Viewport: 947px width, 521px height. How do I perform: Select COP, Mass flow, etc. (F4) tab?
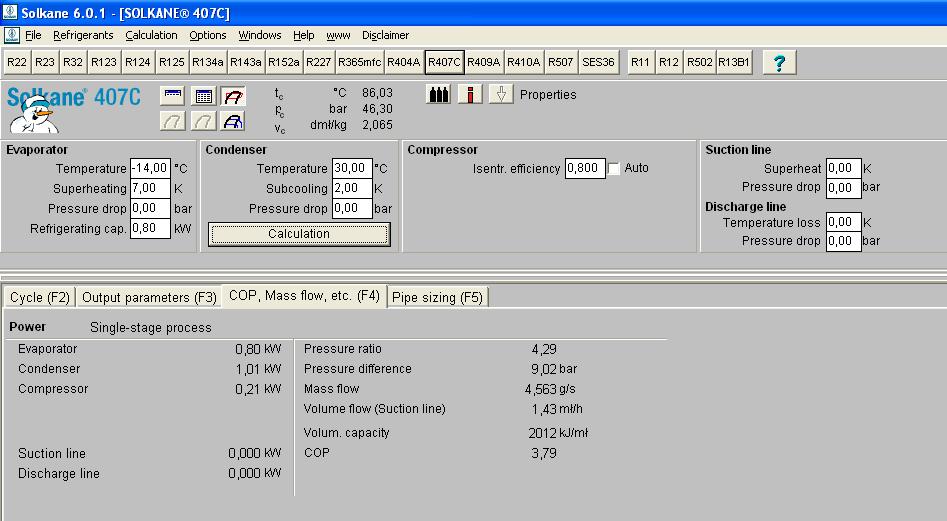click(304, 296)
